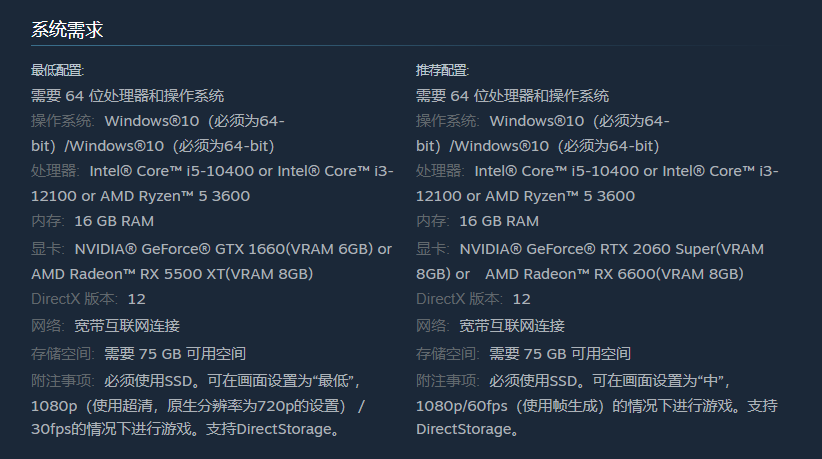Image resolution: width=822 pixels, height=459 pixels.
Task: Select the 64 位处理器 line under 推荐配置
Action: tap(512, 96)
